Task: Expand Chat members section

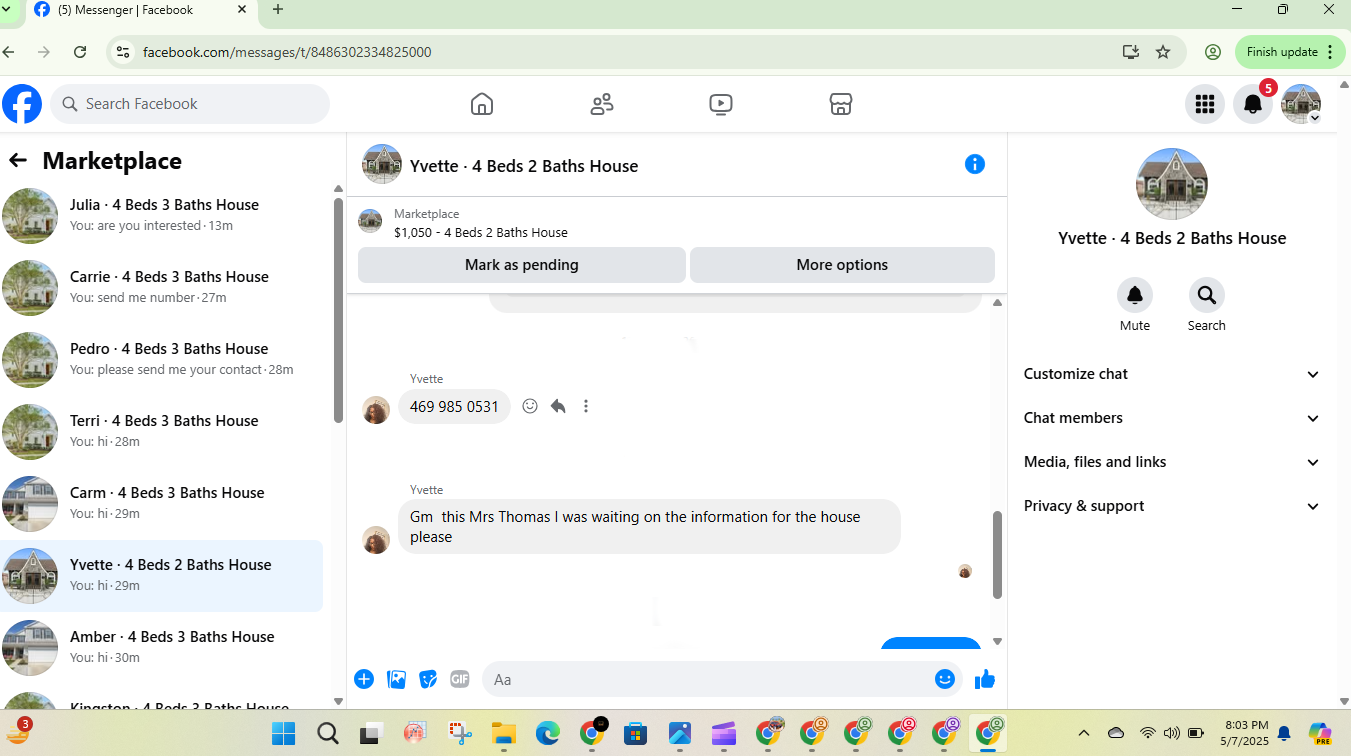Action: [x=1172, y=418]
